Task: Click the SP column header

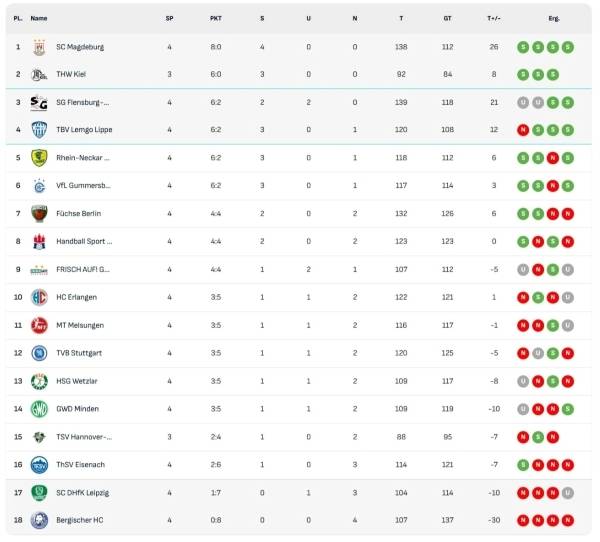Action: point(169,18)
